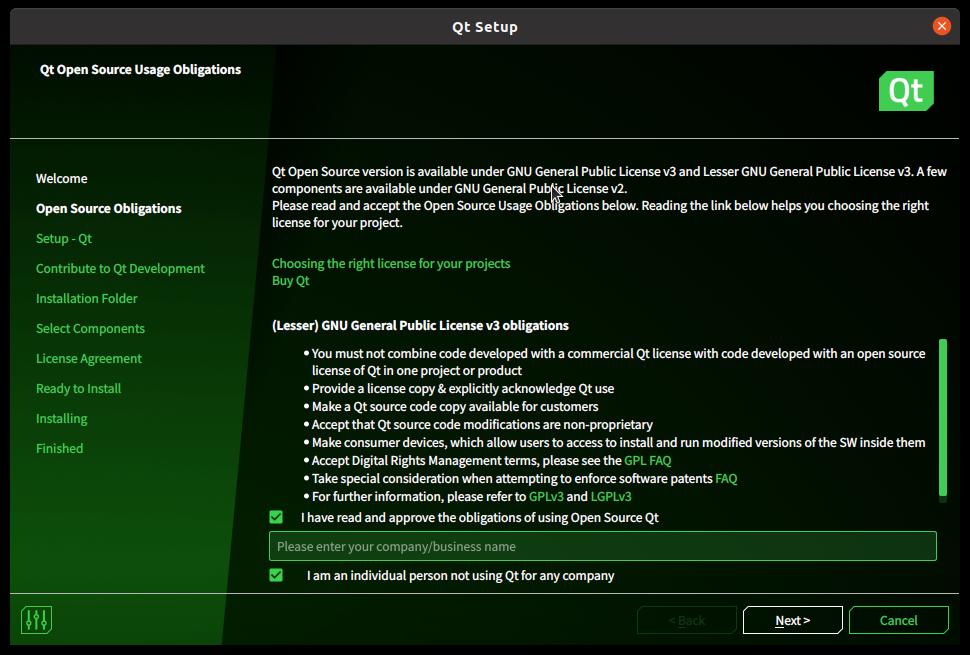Image resolution: width=970 pixels, height=655 pixels.
Task: Click the Next button
Action: (792, 620)
